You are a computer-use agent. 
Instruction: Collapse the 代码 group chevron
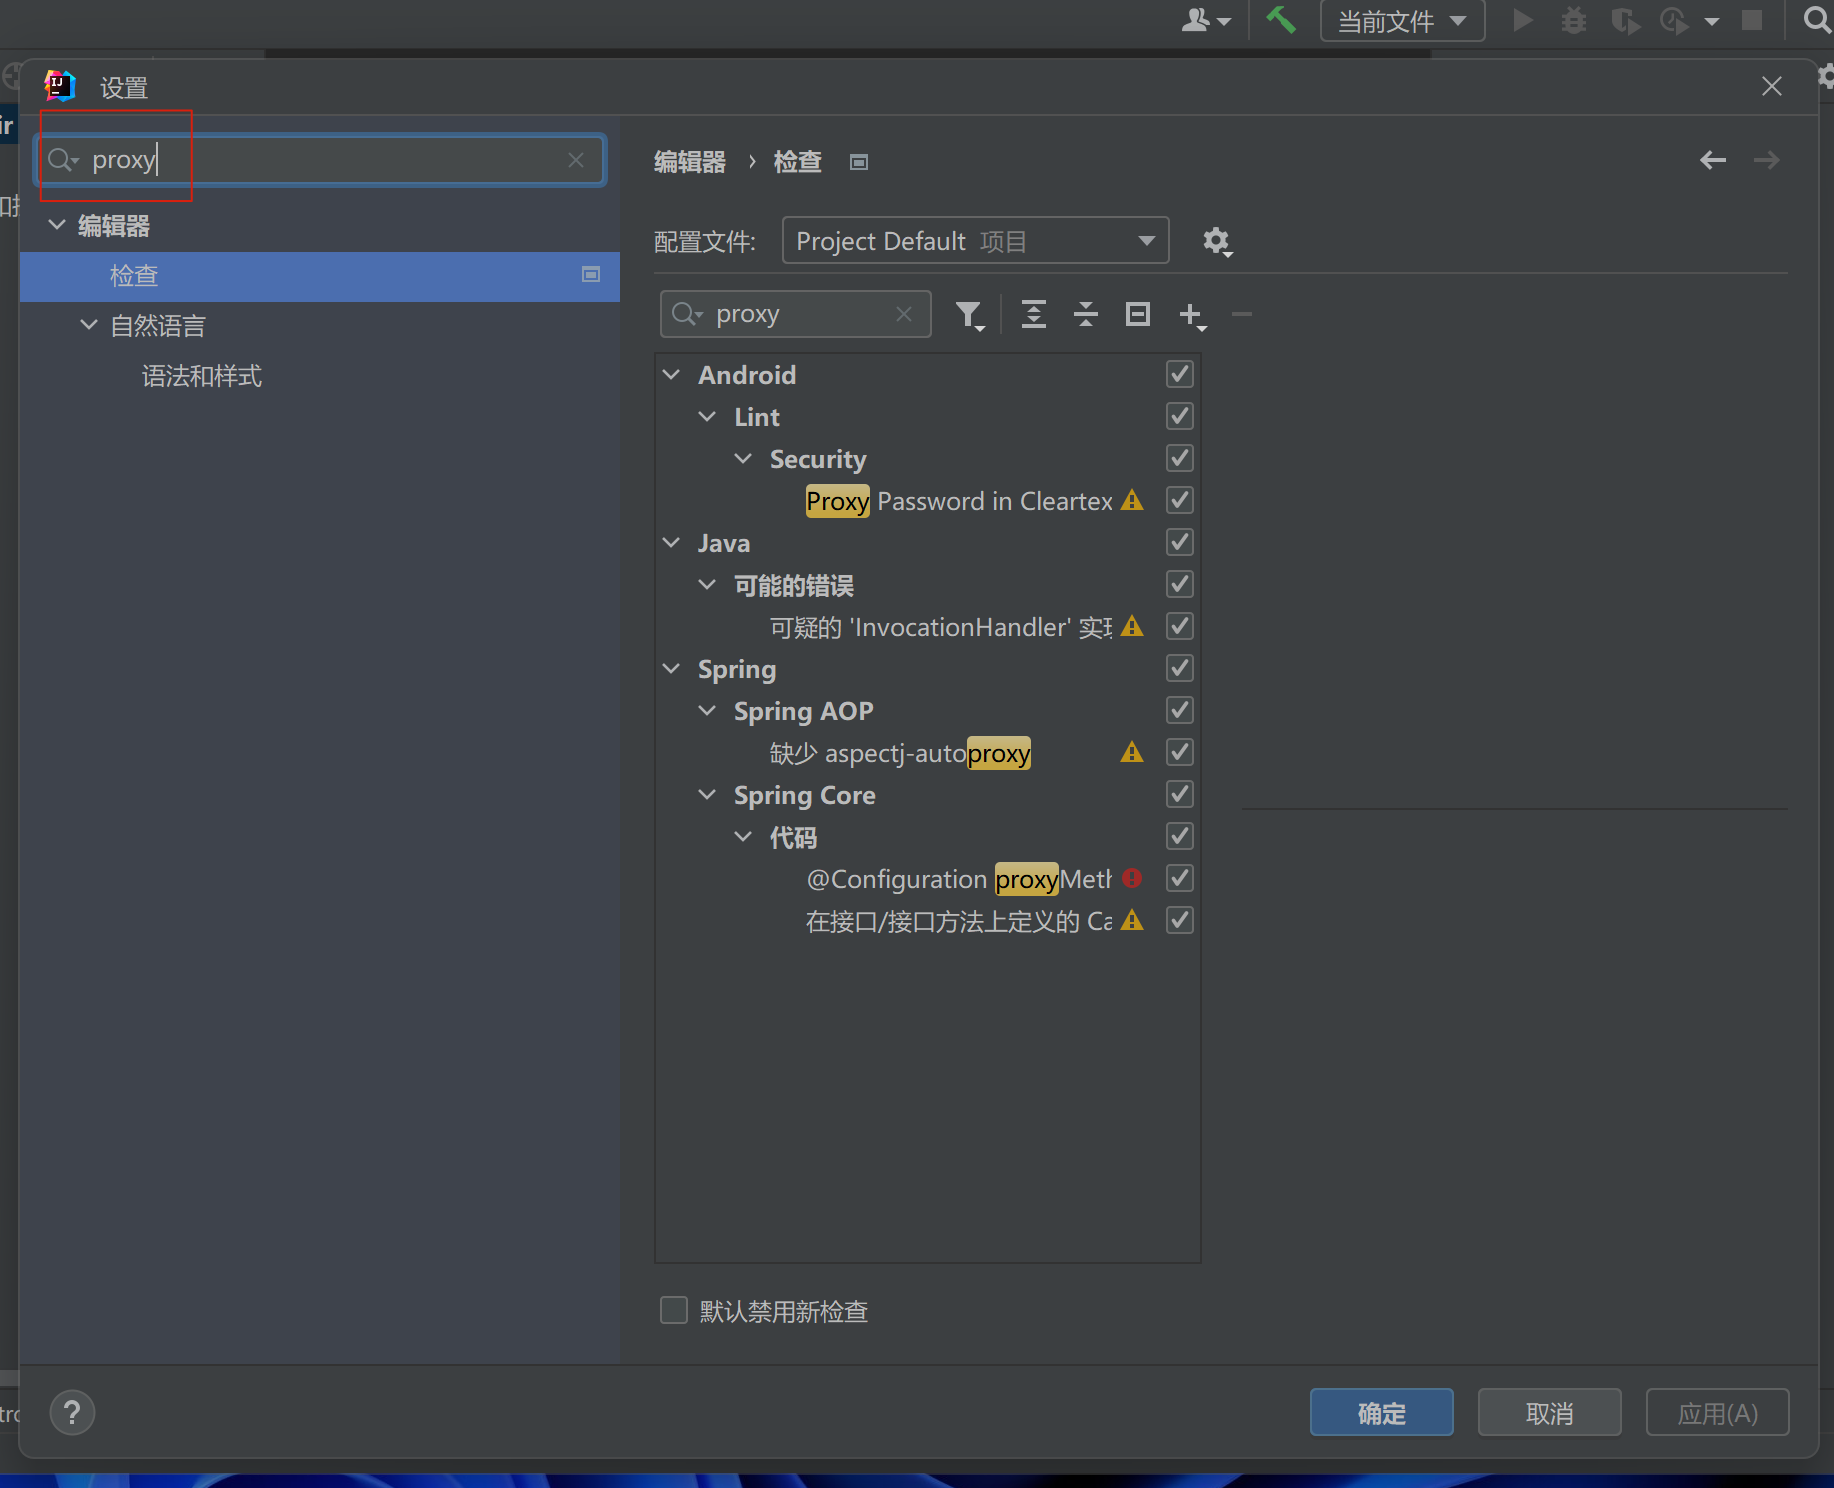point(743,836)
